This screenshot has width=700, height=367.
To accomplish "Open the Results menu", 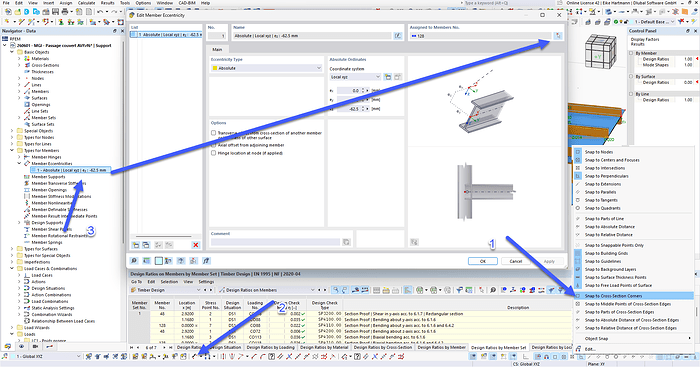I will (x=107, y=3).
